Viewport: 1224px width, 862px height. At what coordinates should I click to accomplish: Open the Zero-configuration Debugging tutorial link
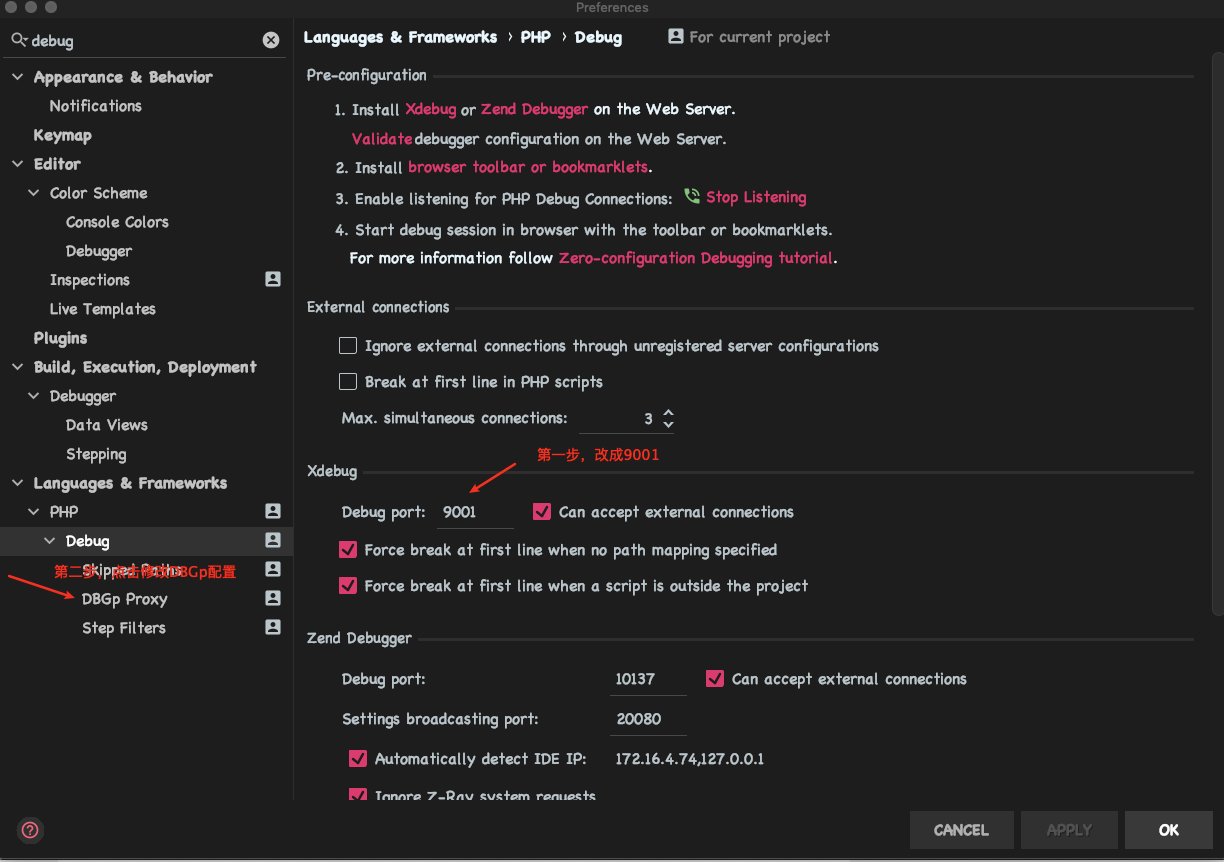coord(695,258)
